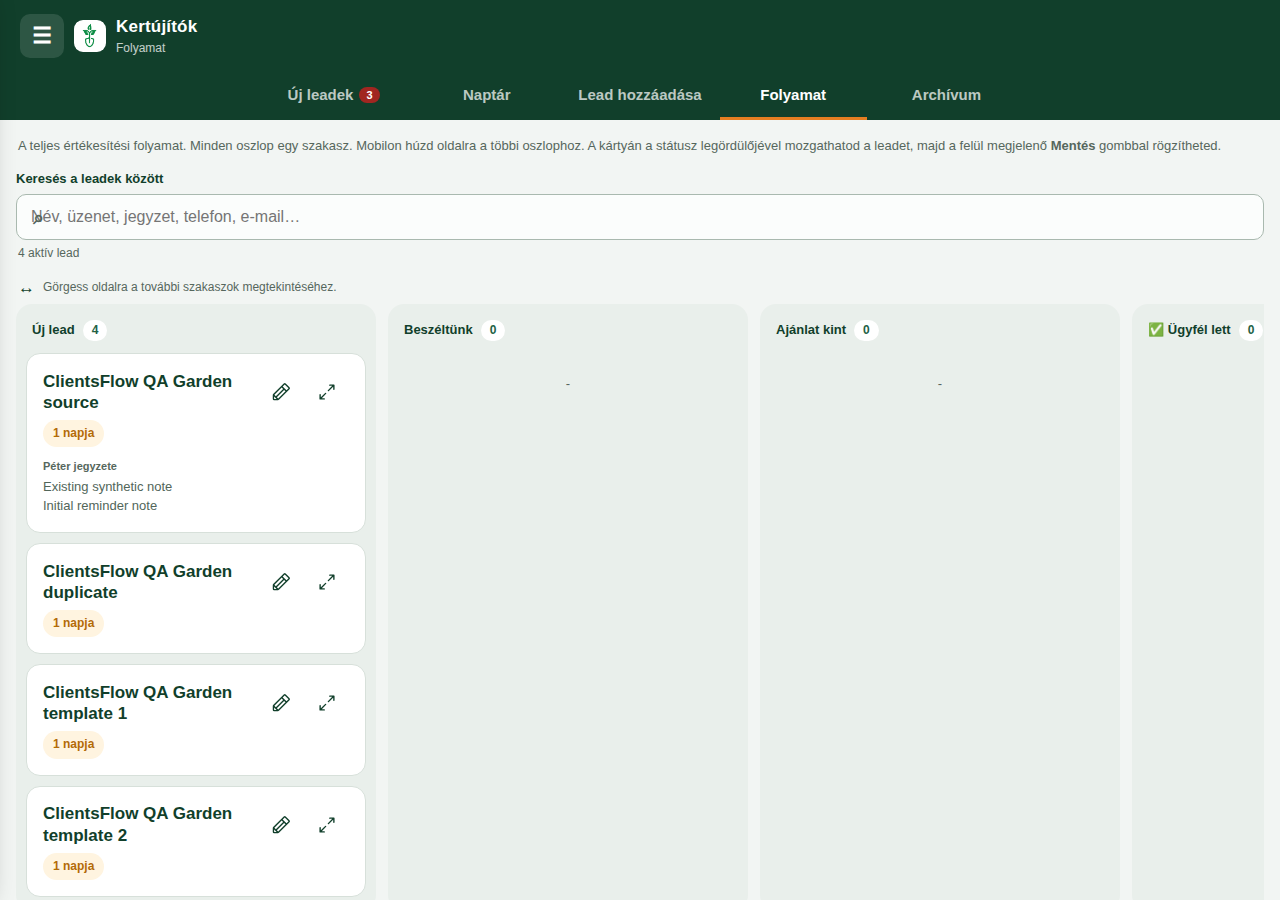Click the Beszéltünk column header

tap(438, 330)
